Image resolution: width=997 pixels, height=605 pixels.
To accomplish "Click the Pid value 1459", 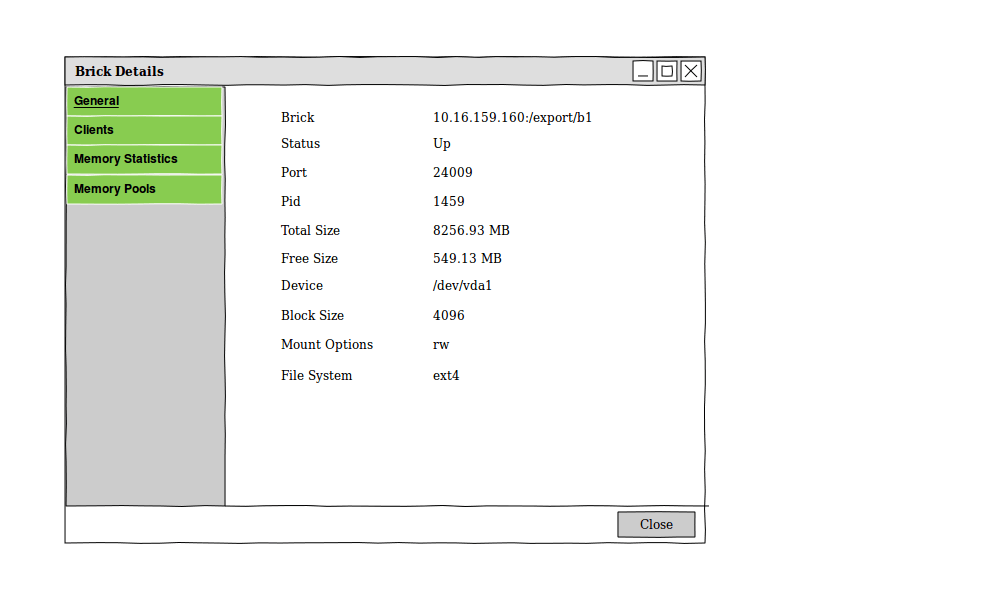I will 449,202.
